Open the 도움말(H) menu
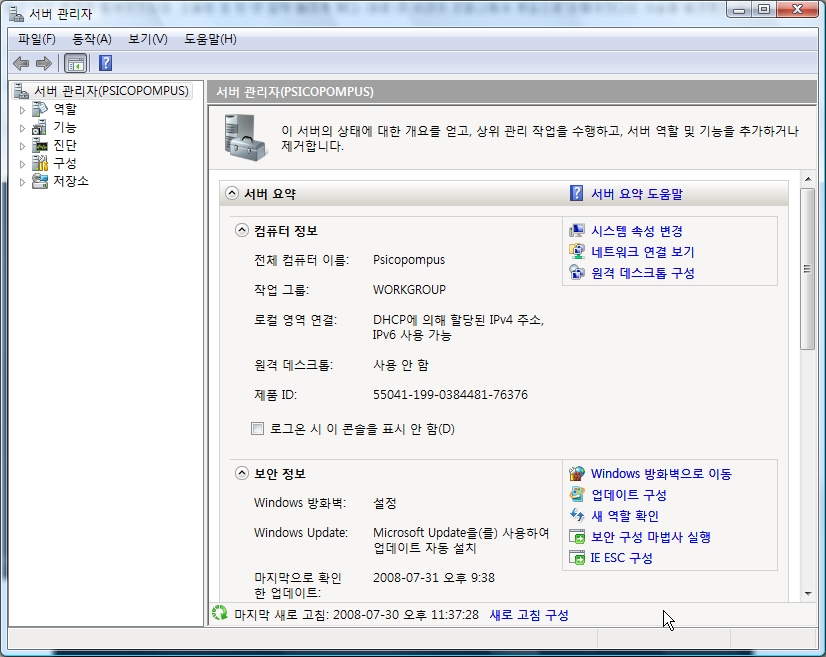 click(210, 39)
